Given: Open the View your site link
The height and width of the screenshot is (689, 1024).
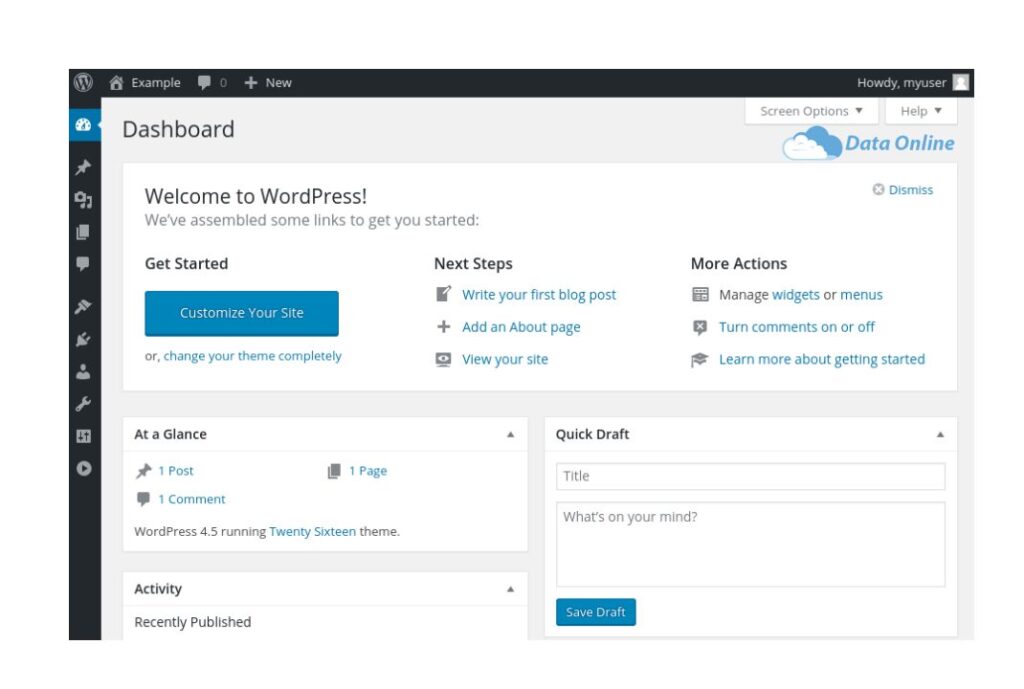Looking at the screenshot, I should (505, 359).
